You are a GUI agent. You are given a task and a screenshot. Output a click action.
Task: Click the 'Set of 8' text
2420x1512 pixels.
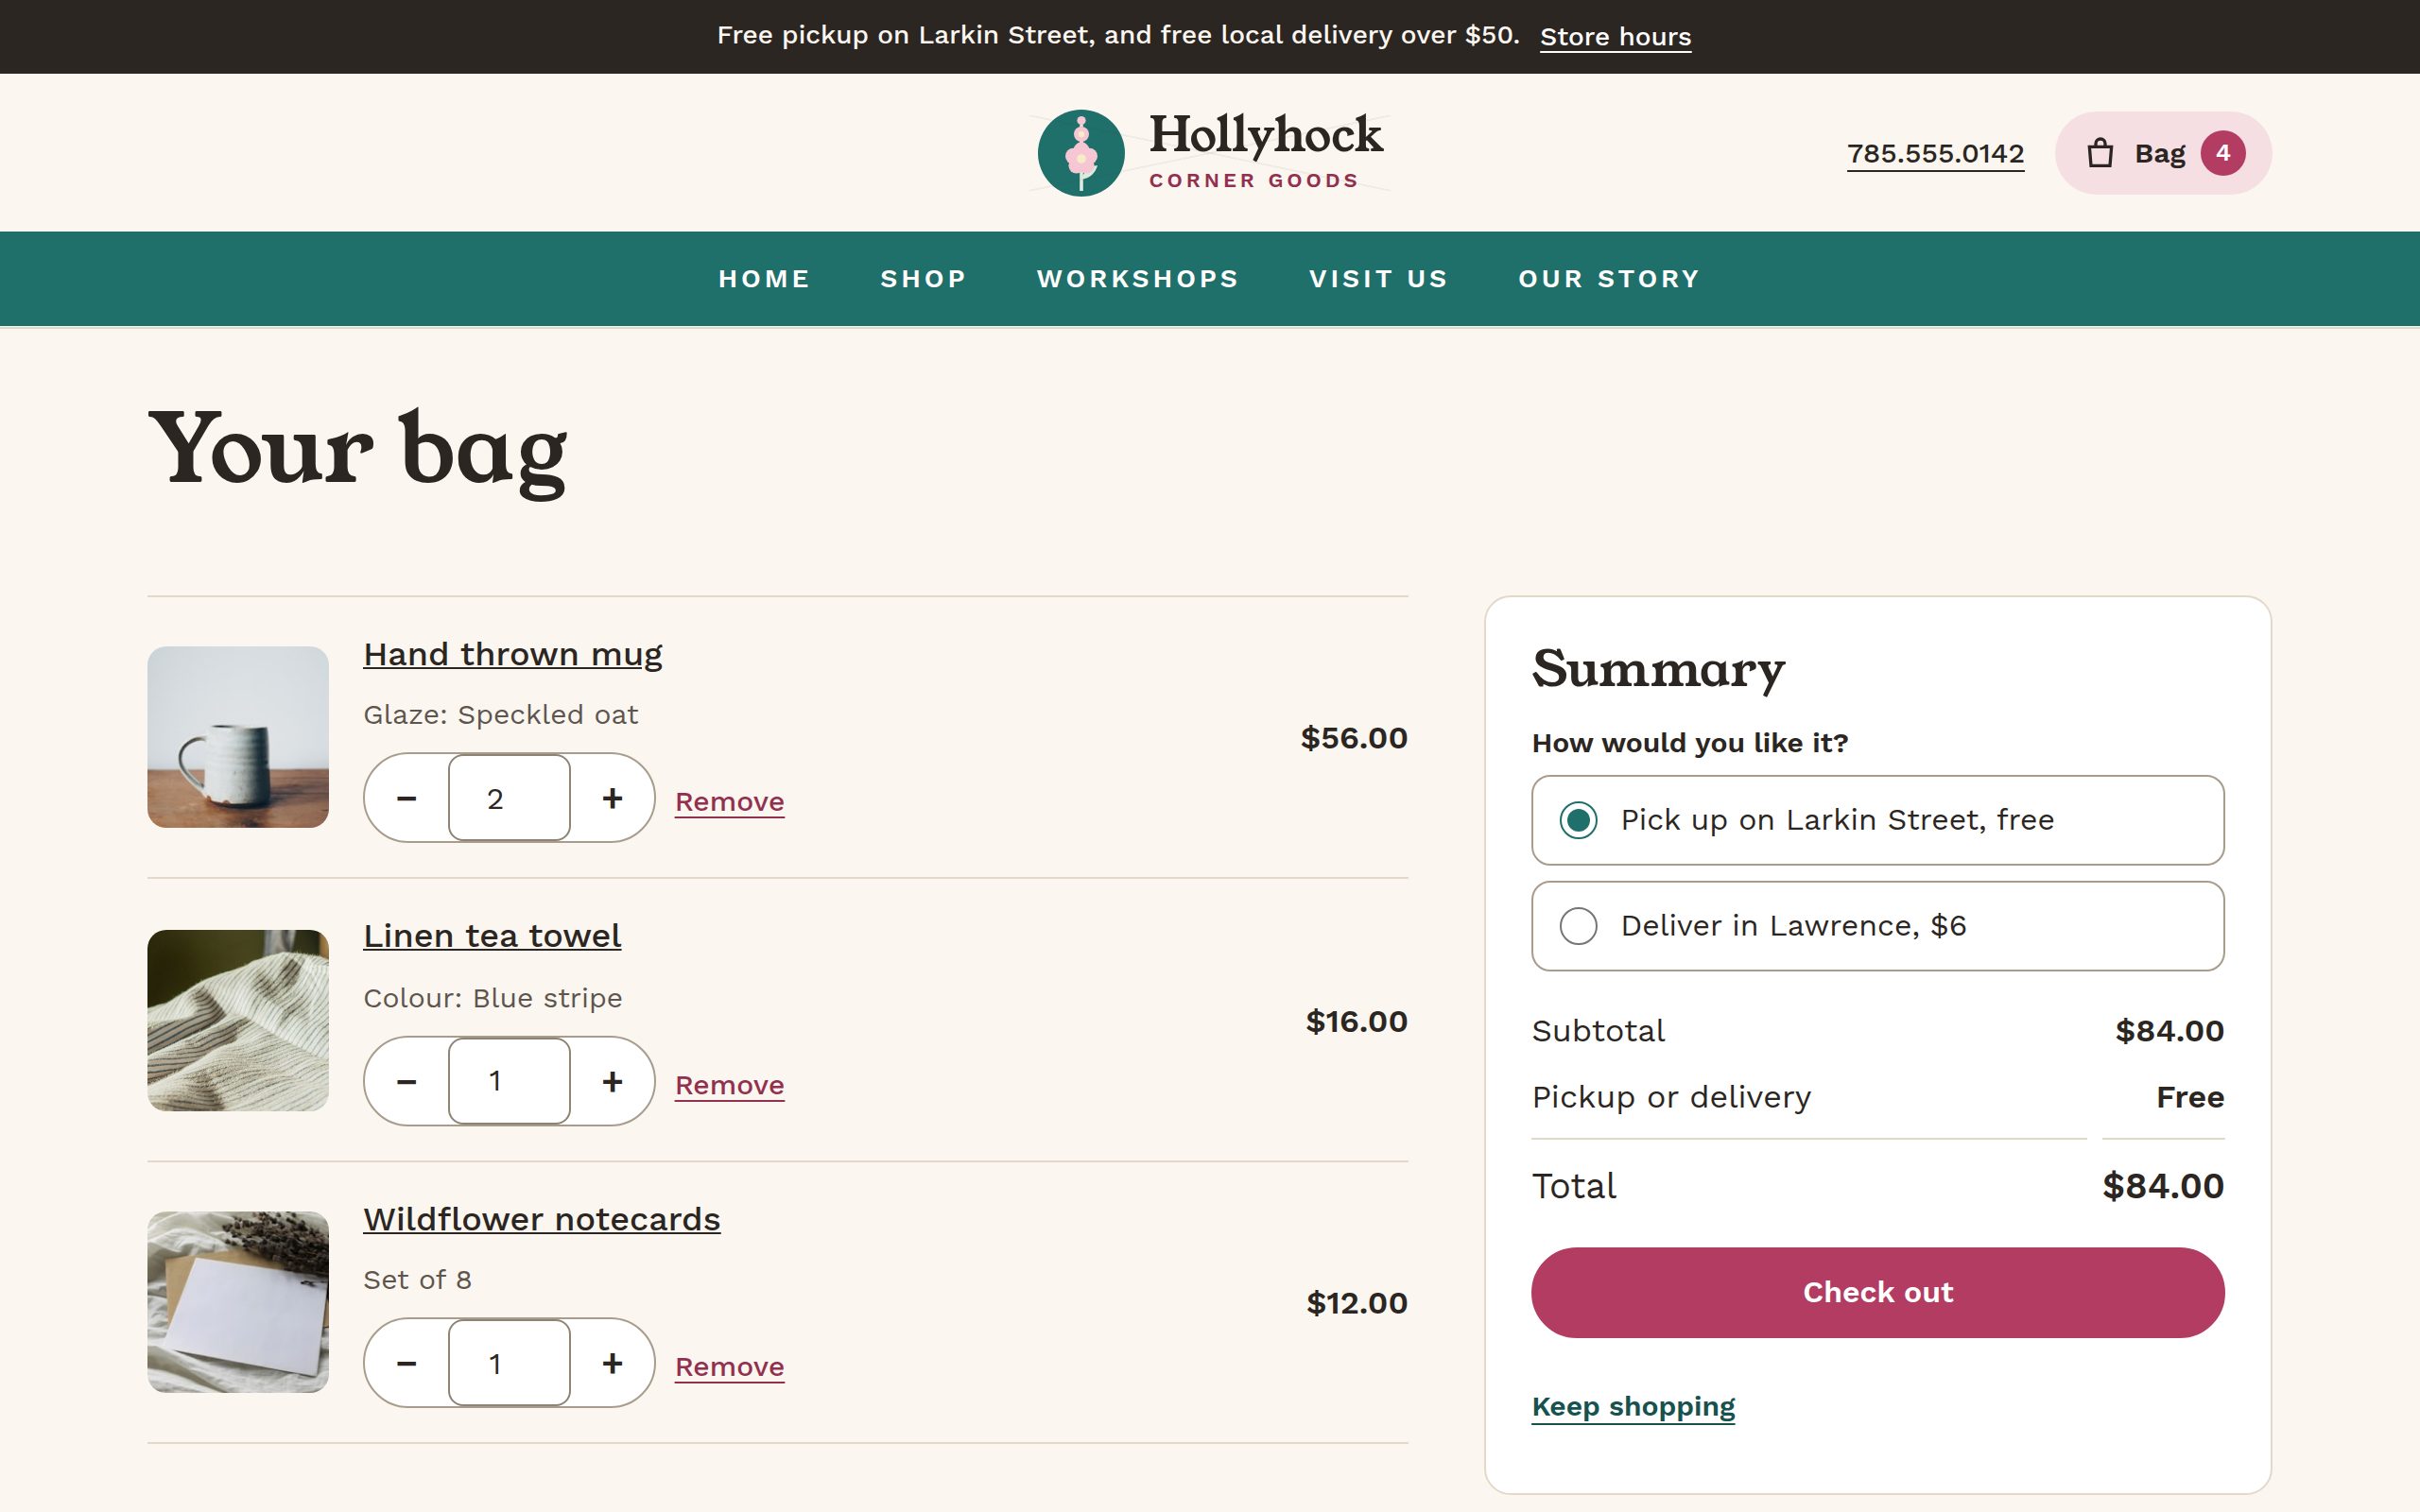[x=417, y=1280]
